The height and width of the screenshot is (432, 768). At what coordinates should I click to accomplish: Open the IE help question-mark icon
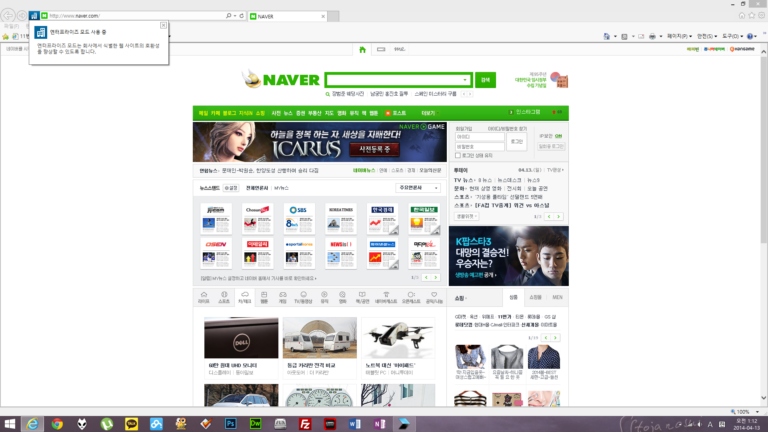coord(750,36)
